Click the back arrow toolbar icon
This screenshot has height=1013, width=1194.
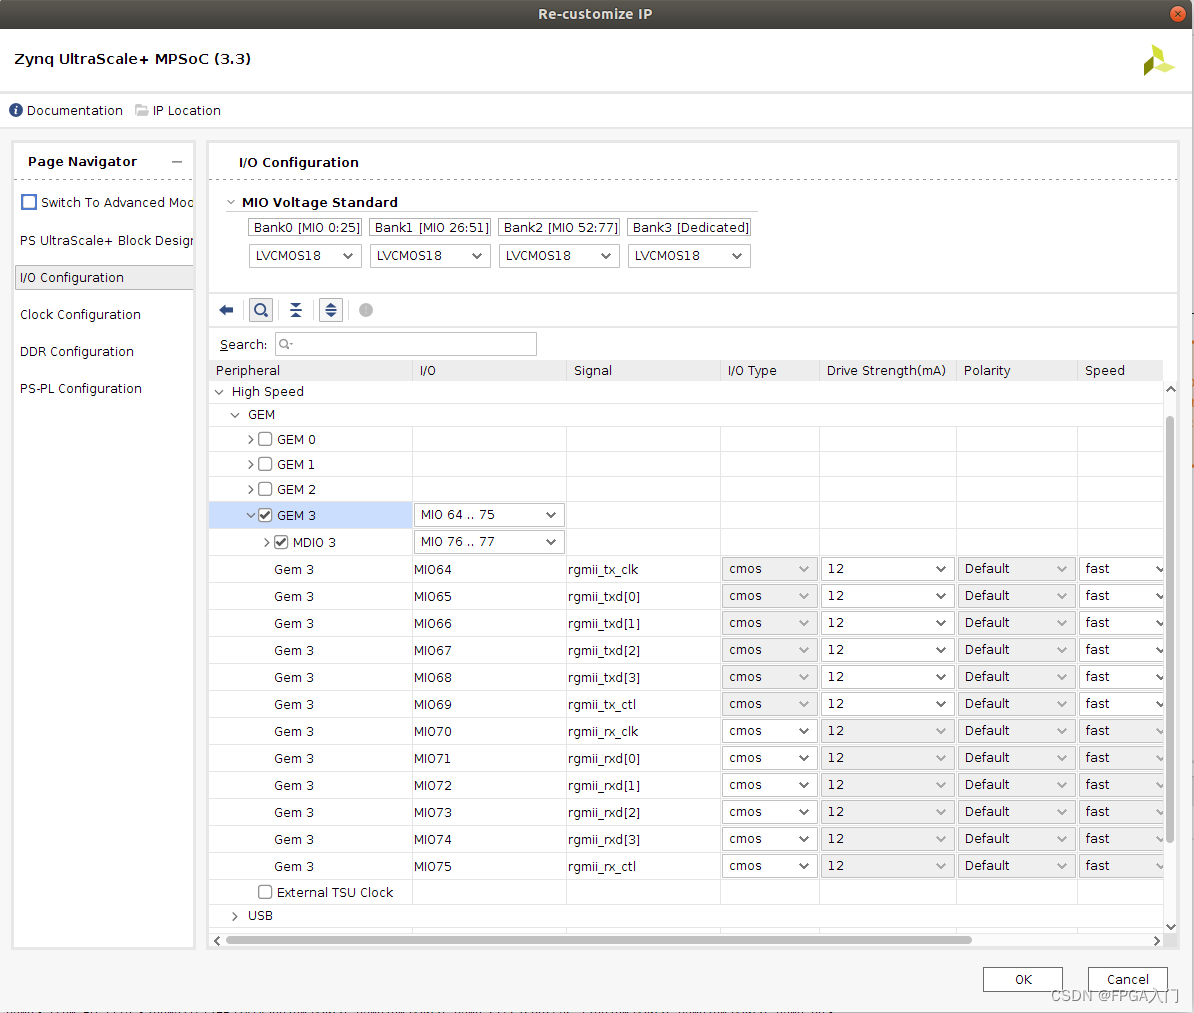pos(226,310)
